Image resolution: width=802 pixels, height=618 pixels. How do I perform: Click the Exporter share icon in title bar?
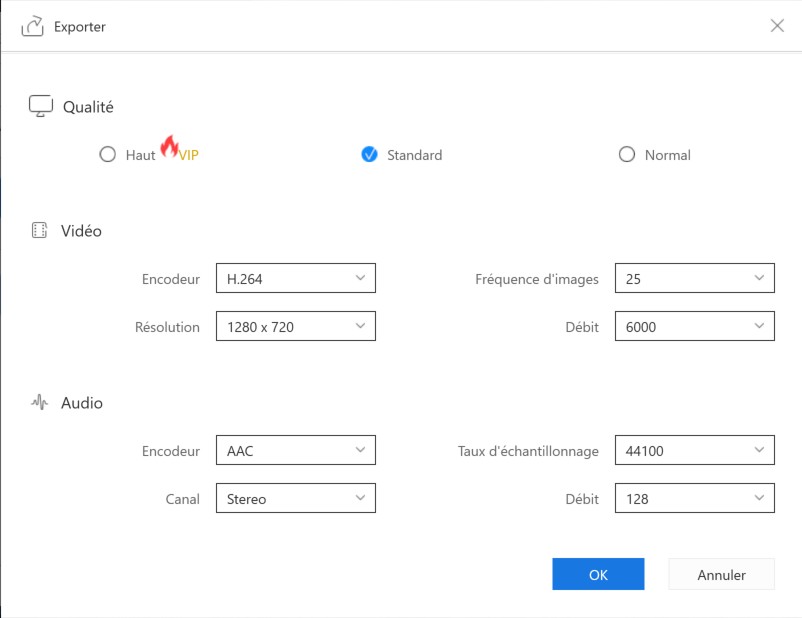click(x=32, y=26)
